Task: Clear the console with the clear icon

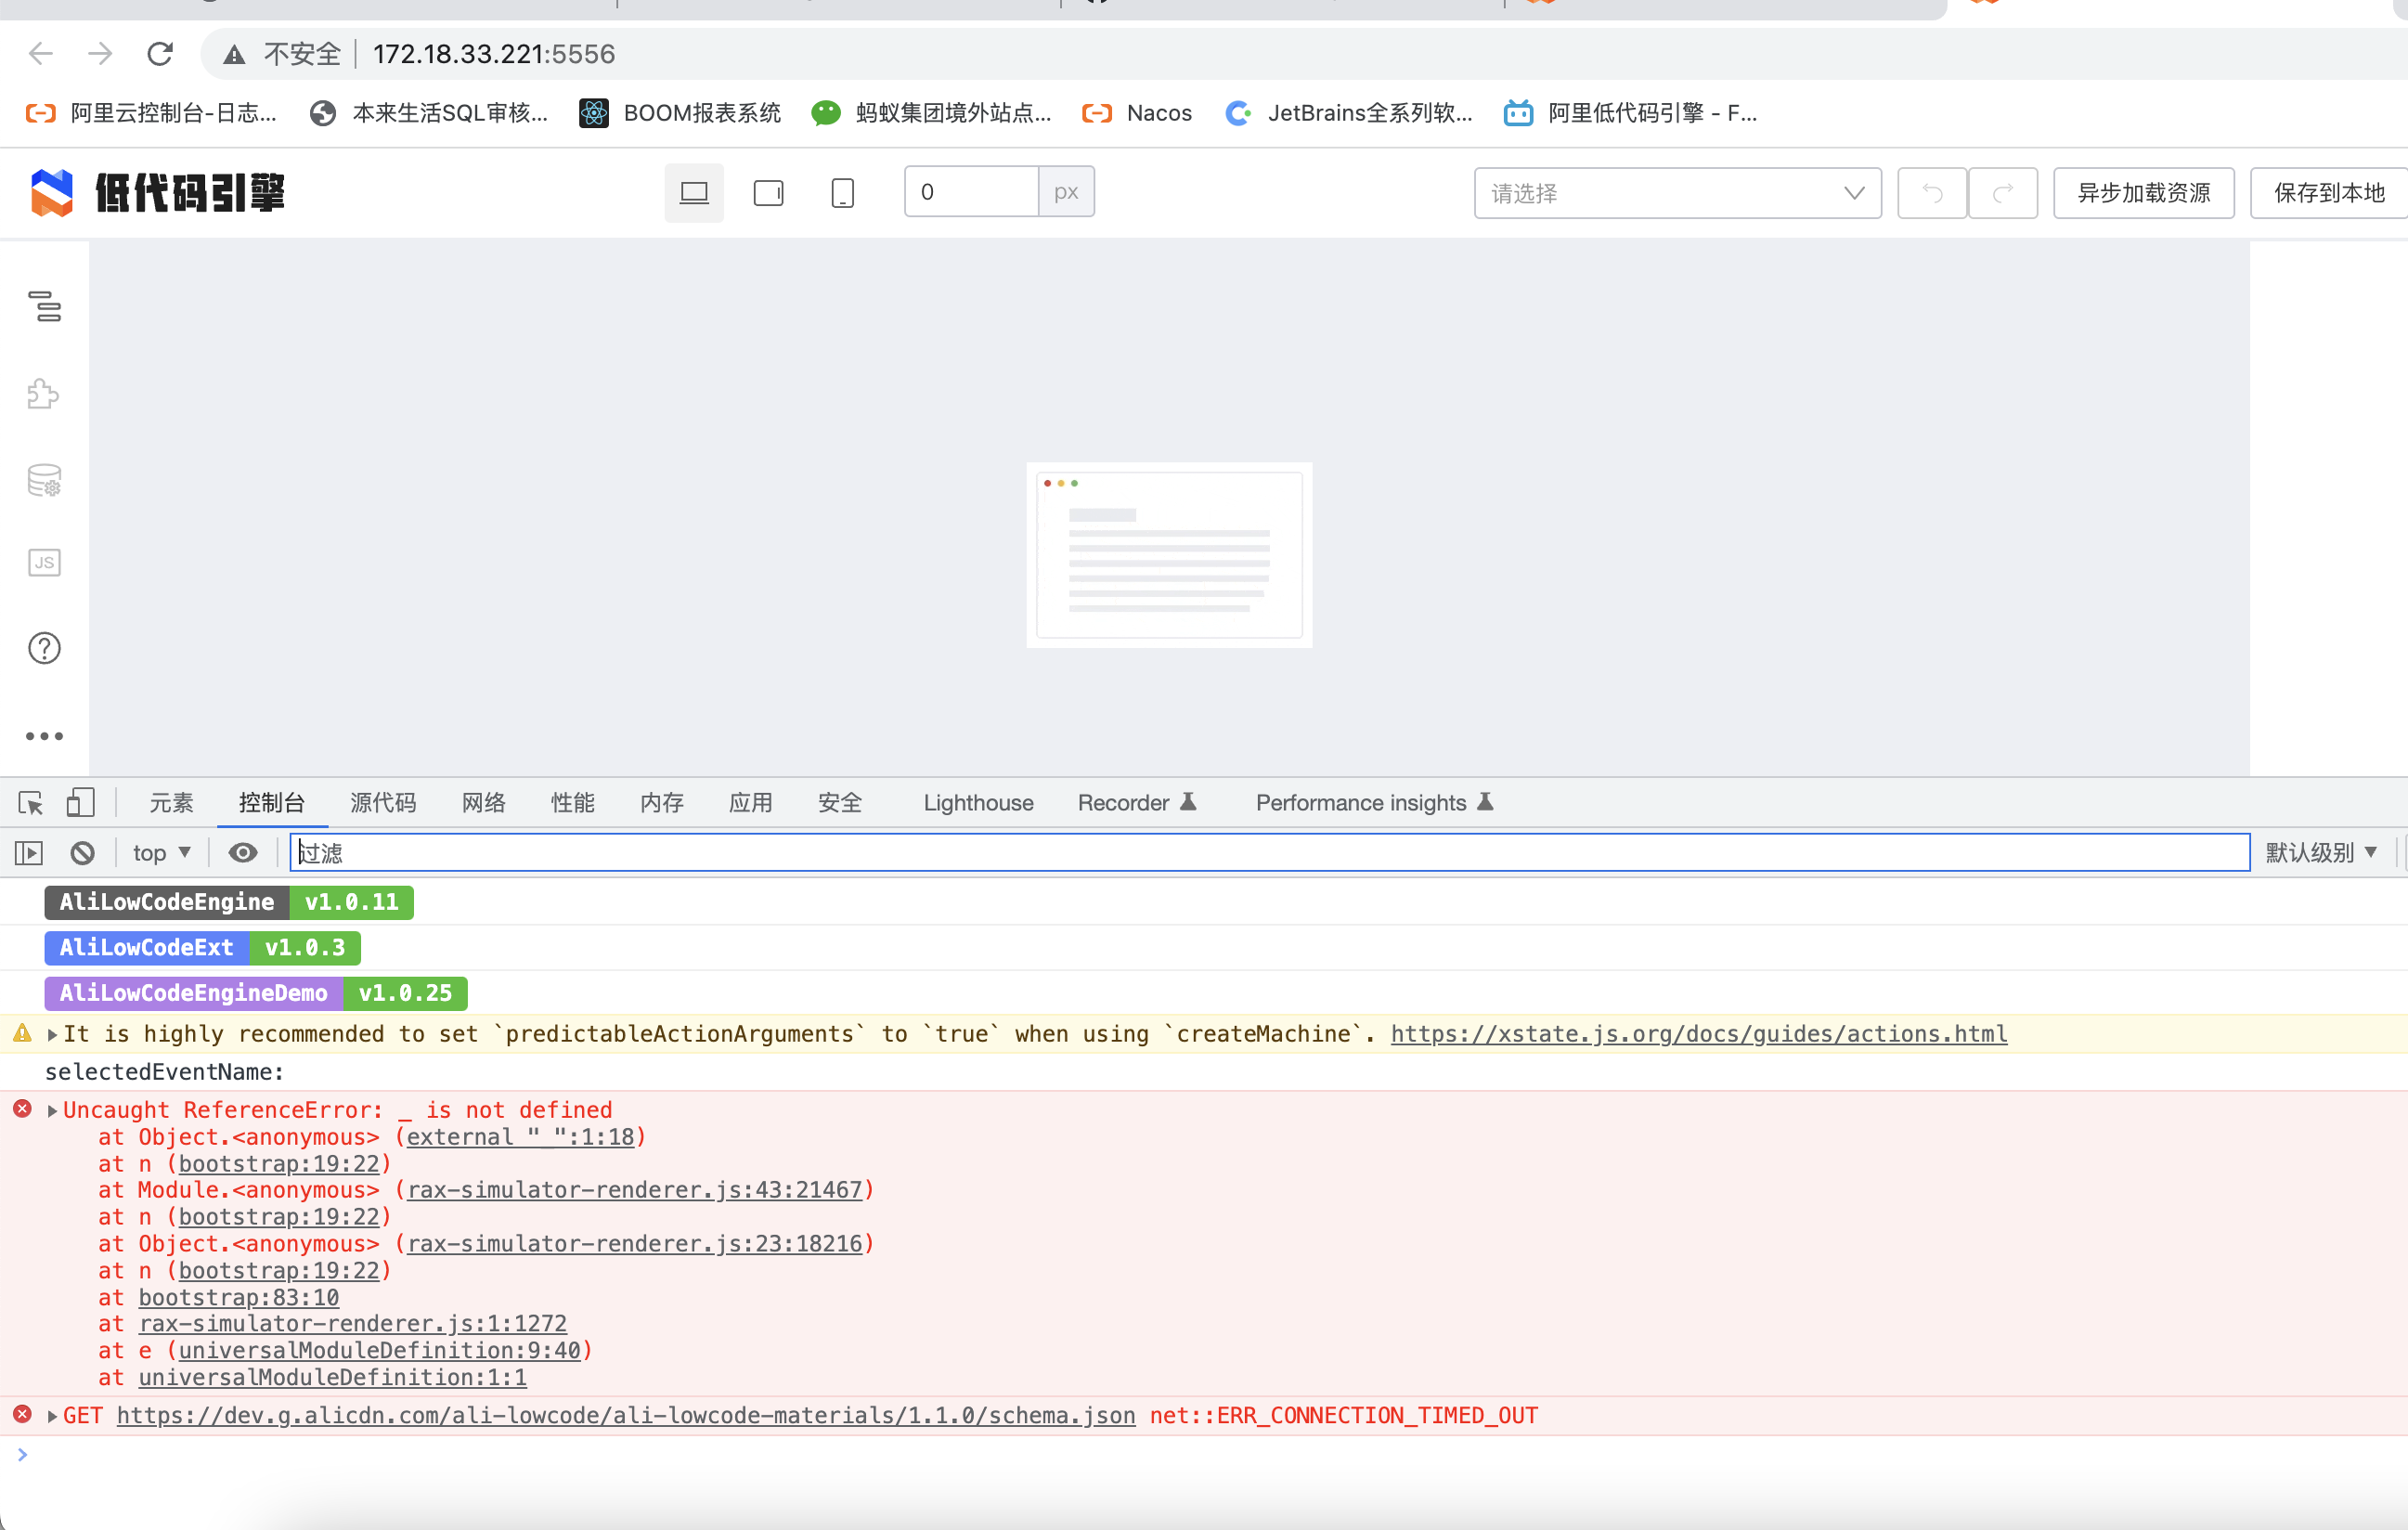Action: [82, 852]
